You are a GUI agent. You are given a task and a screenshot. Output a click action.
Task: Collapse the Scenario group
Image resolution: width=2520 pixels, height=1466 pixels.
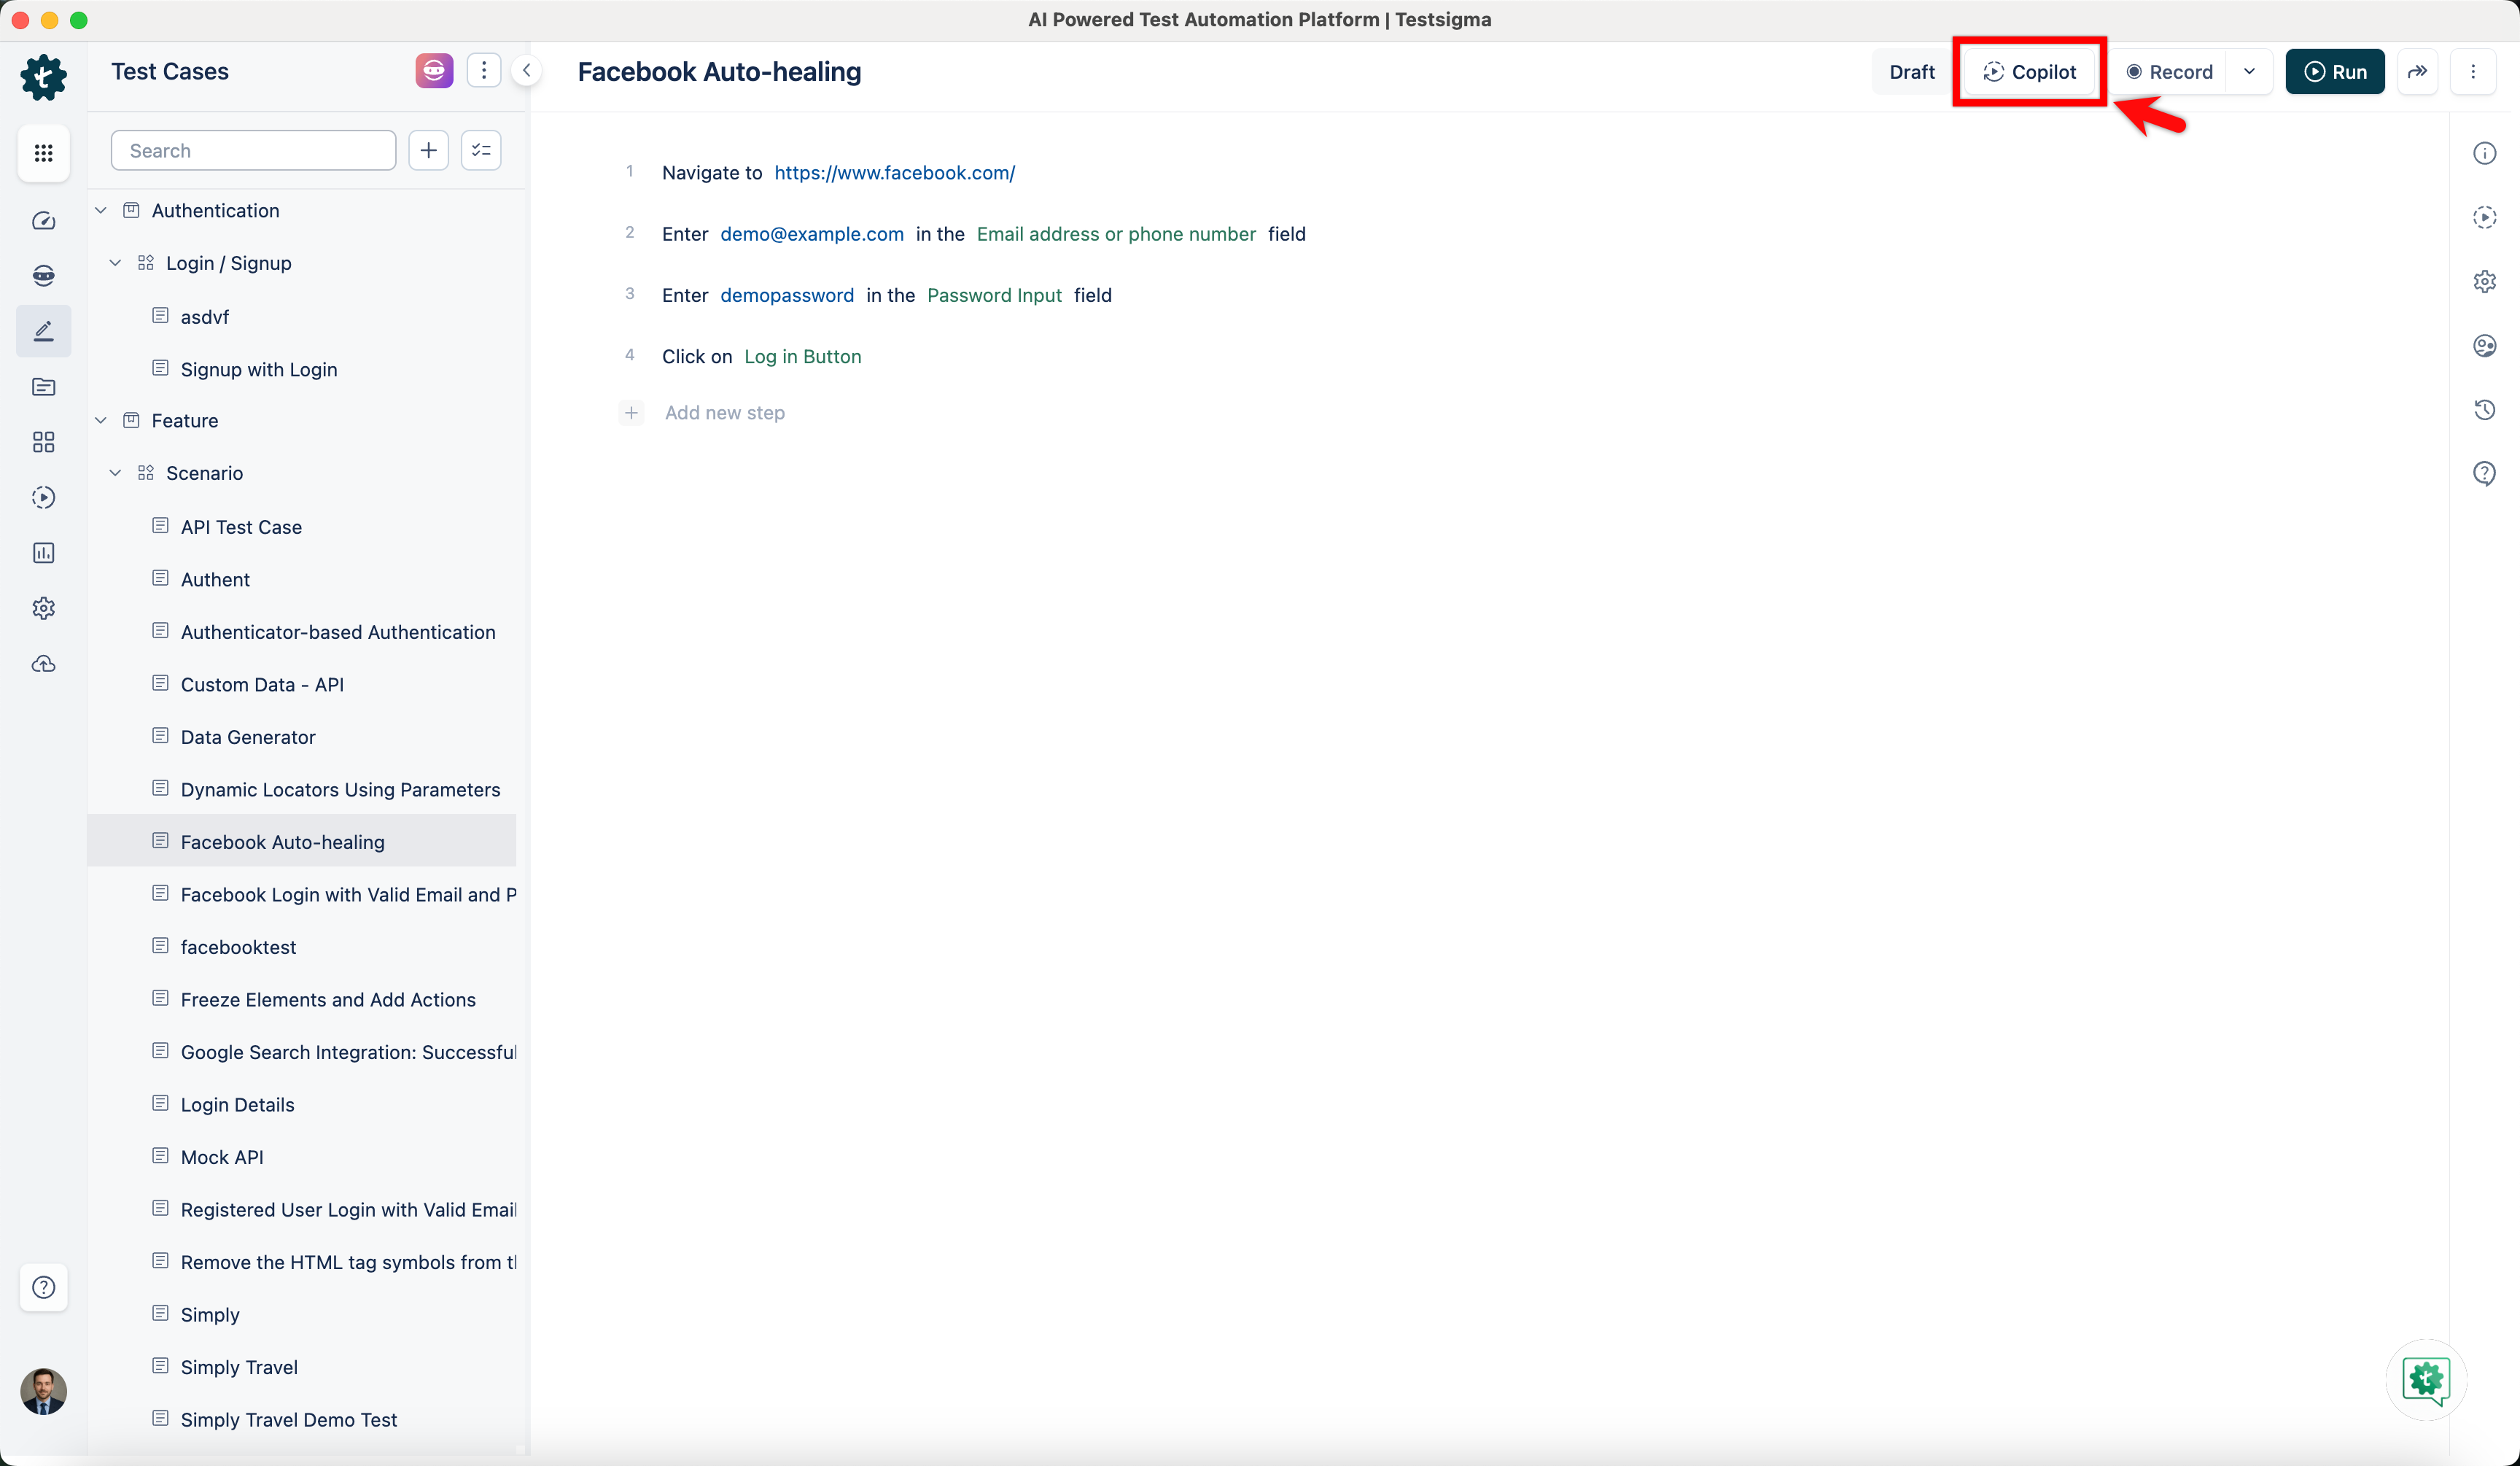pyautogui.click(x=115, y=473)
